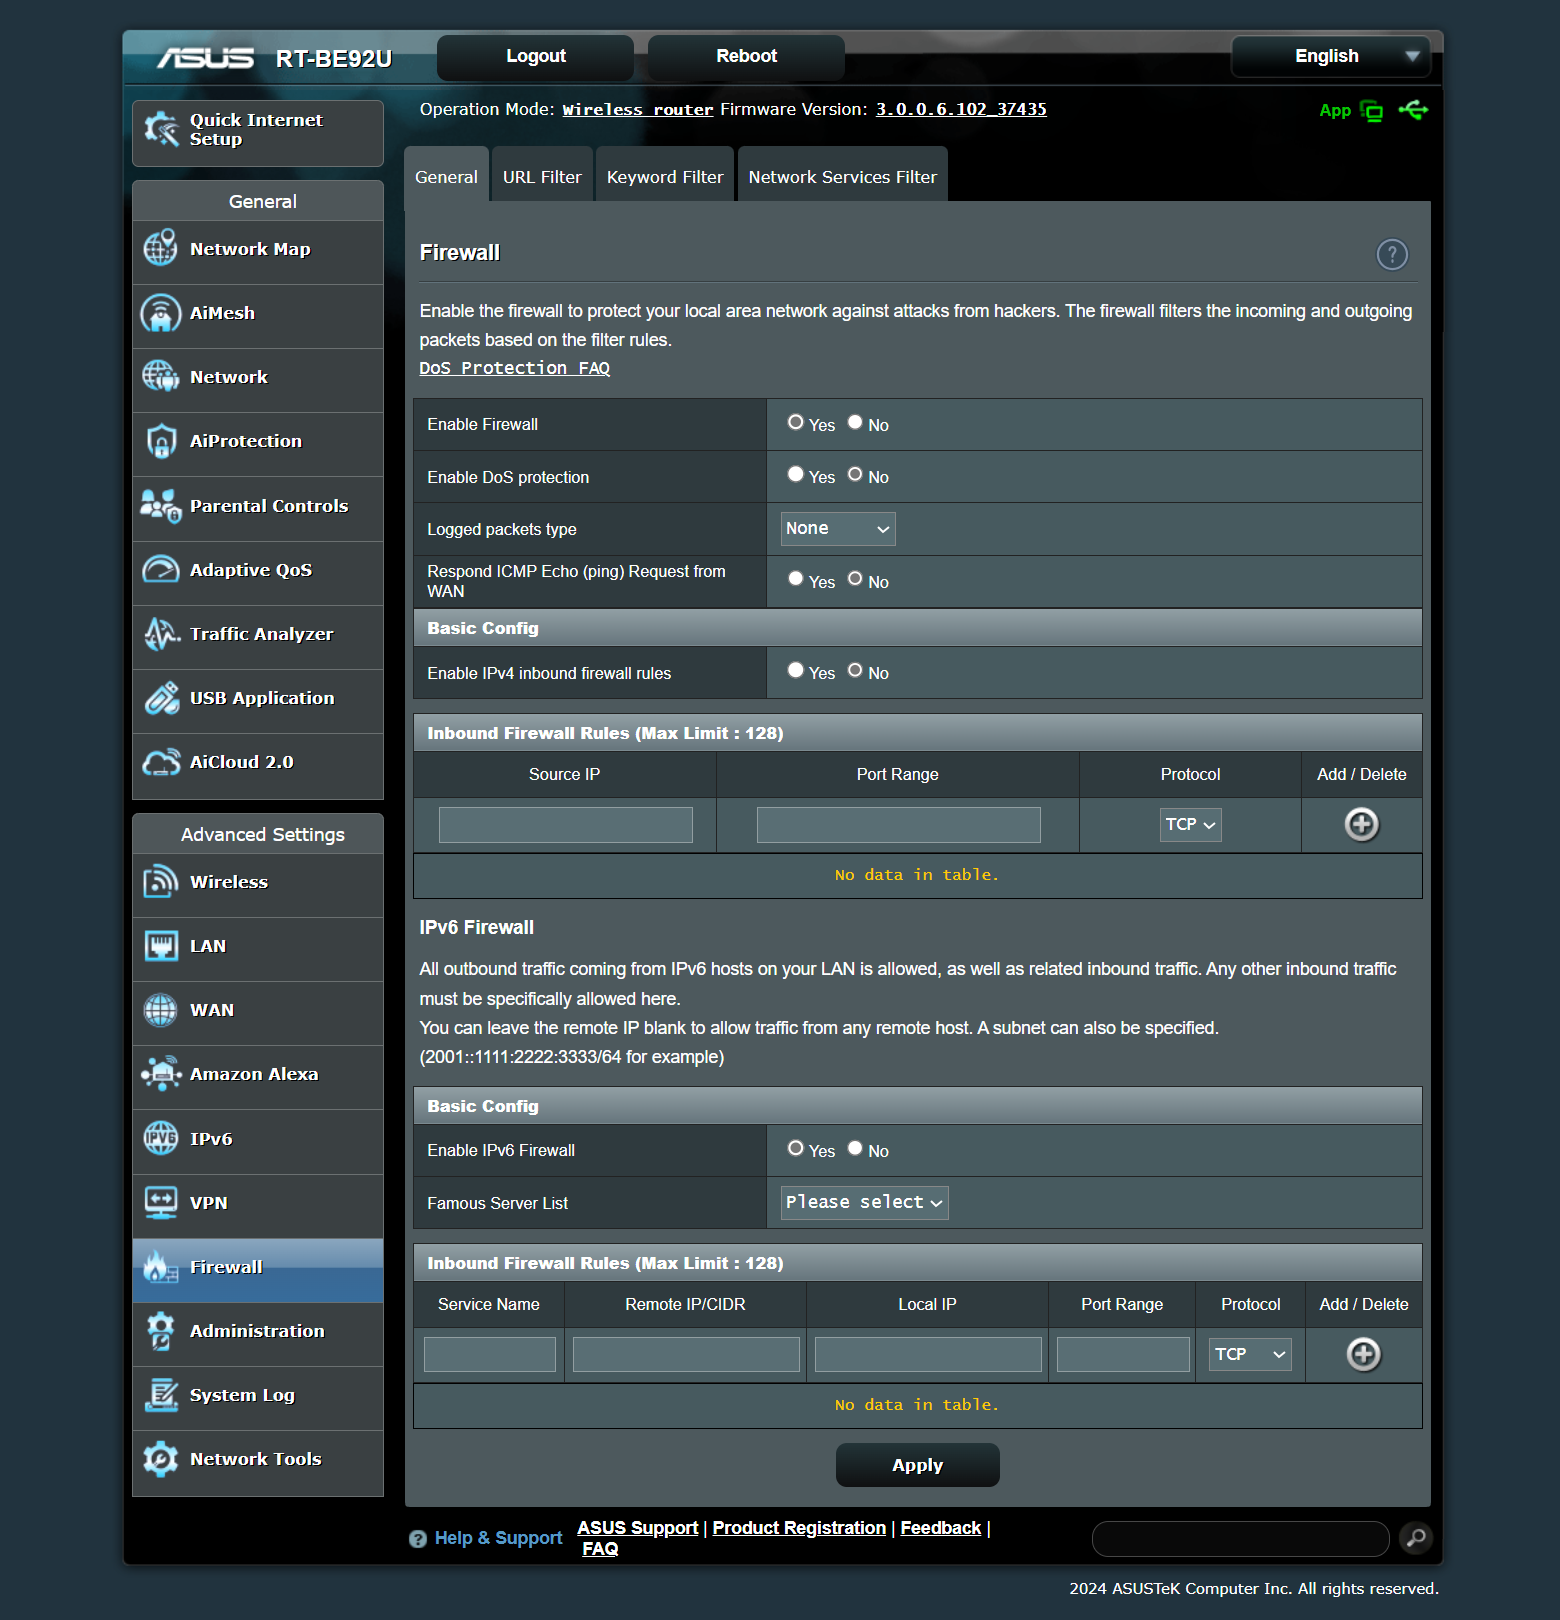Click the Network globe icon in sidebar
Viewport: 1560px width, 1620px height.
pyautogui.click(x=160, y=377)
